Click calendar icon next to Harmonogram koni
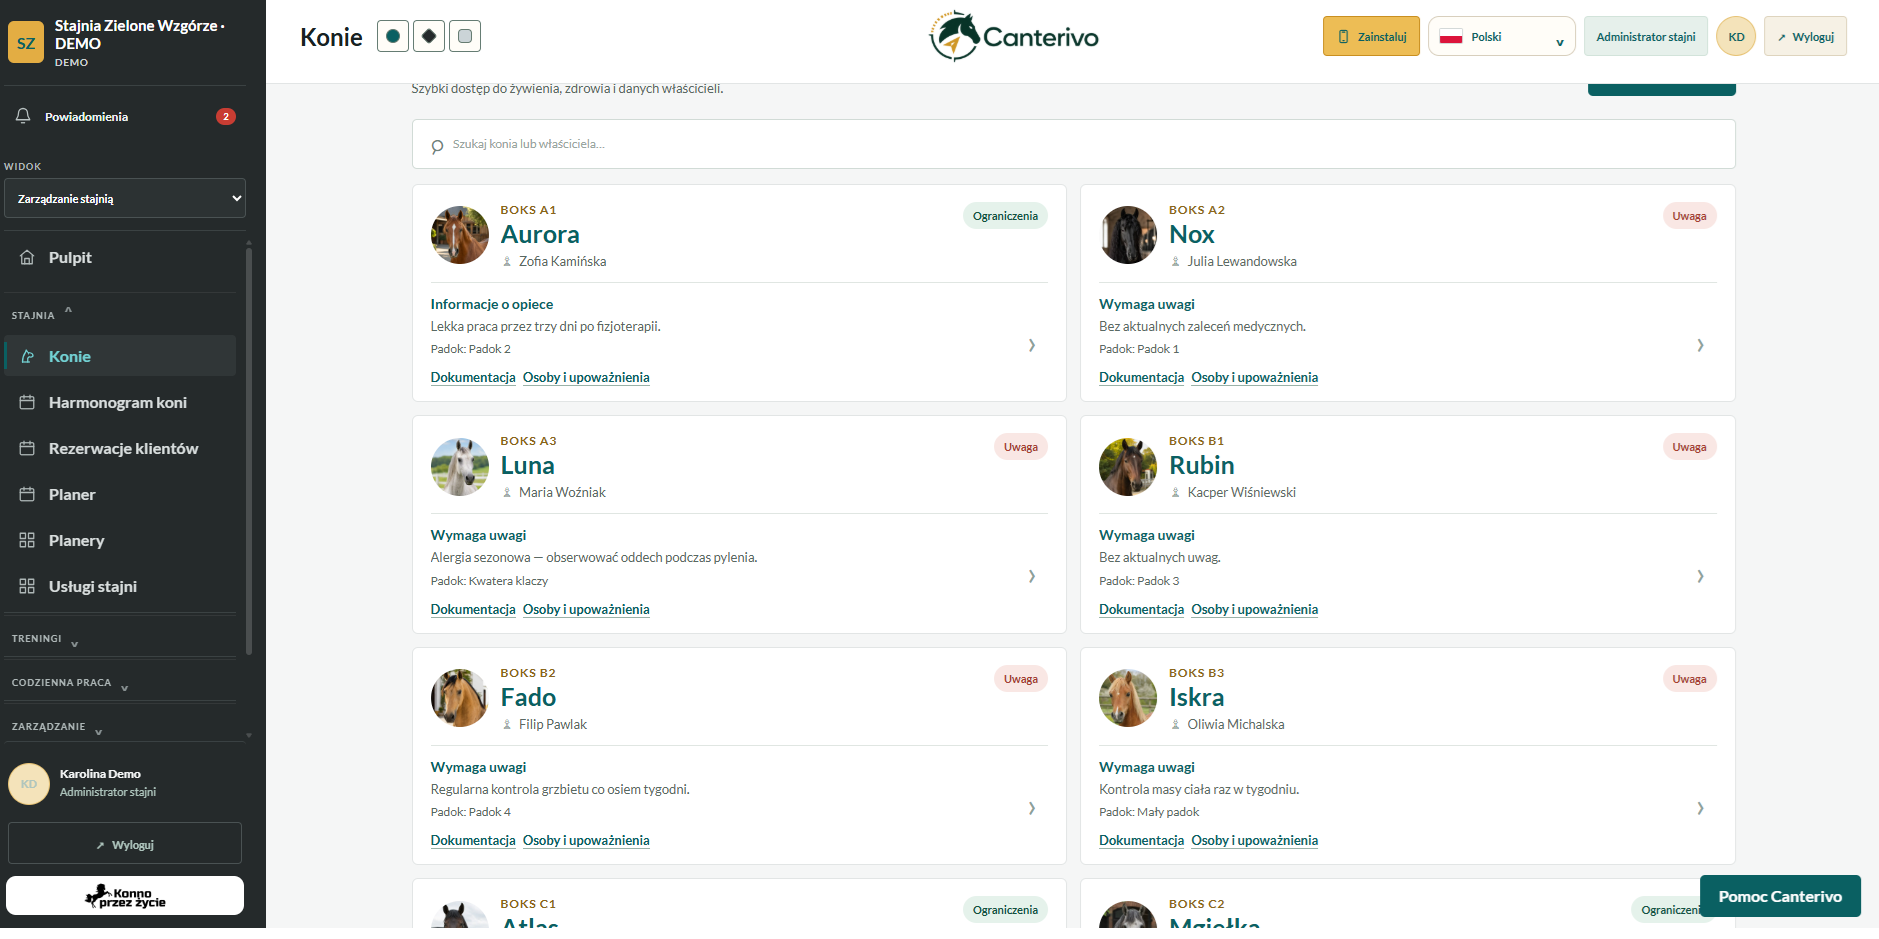 27,402
